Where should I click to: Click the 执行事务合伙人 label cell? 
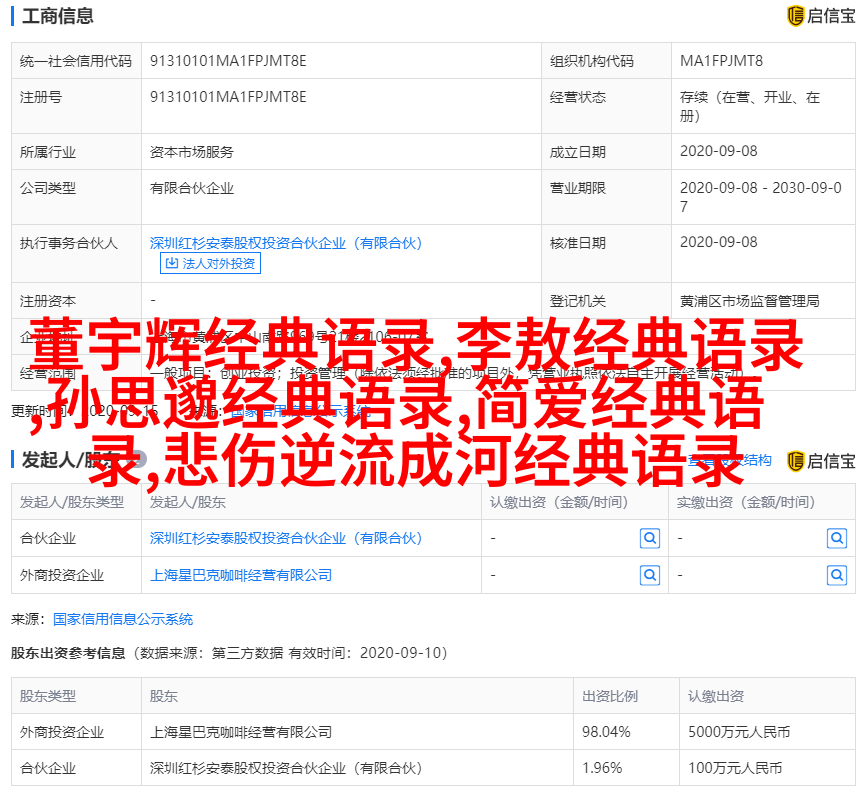click(x=76, y=253)
